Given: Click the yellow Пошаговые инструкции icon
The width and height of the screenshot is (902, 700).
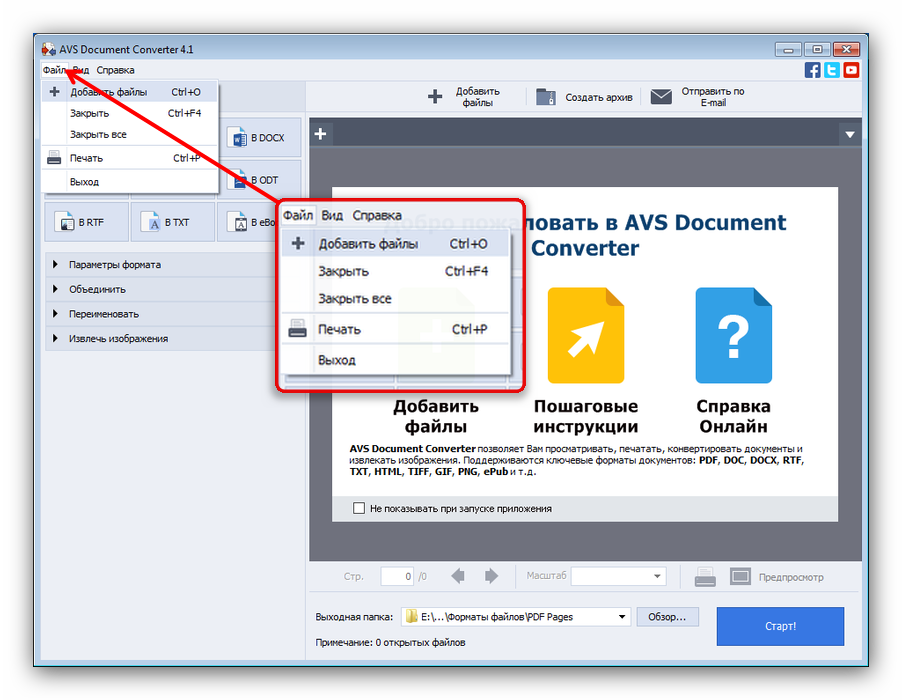Looking at the screenshot, I should click(586, 336).
